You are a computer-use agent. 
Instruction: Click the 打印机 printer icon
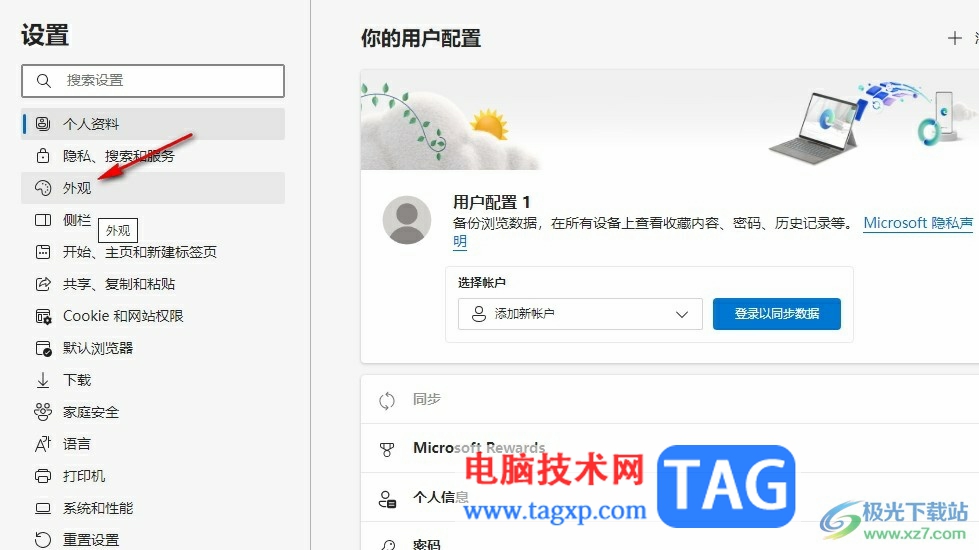coord(42,476)
